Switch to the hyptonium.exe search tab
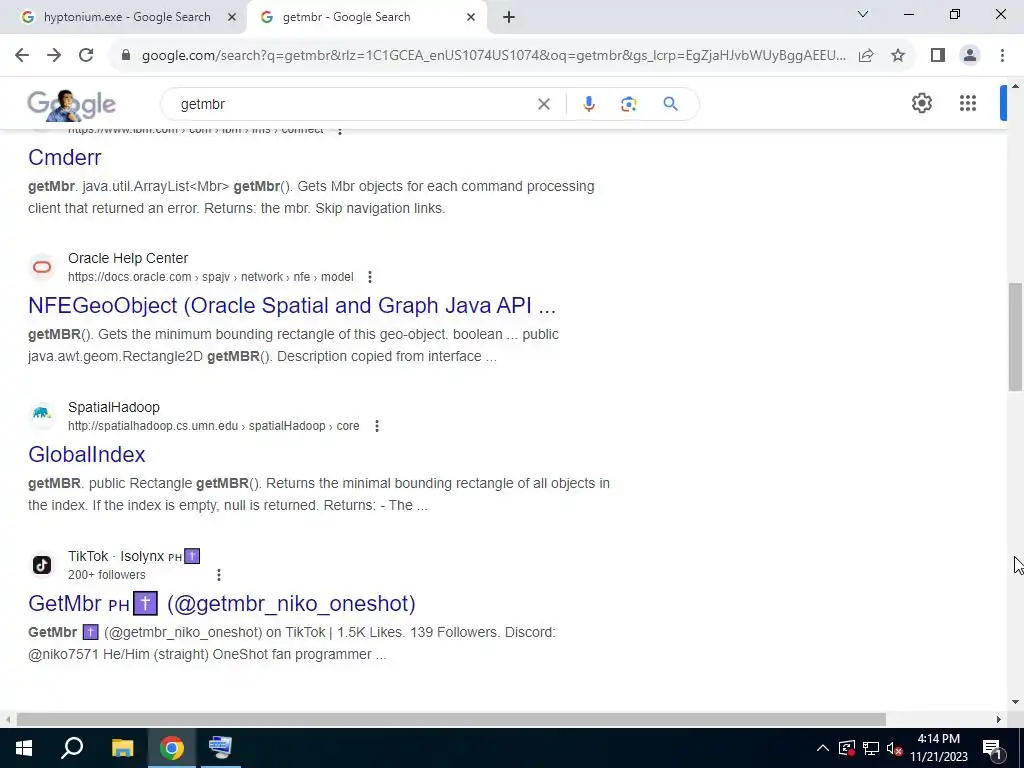This screenshot has width=1024, height=768. [x=127, y=17]
